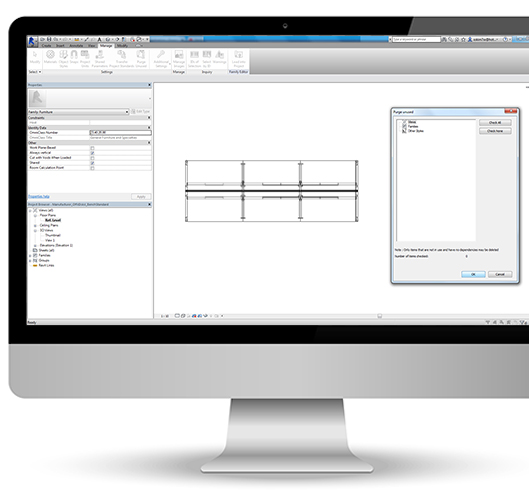This screenshot has height=490, width=529.
Task: Close the Project Browser panel
Action: pos(149,205)
